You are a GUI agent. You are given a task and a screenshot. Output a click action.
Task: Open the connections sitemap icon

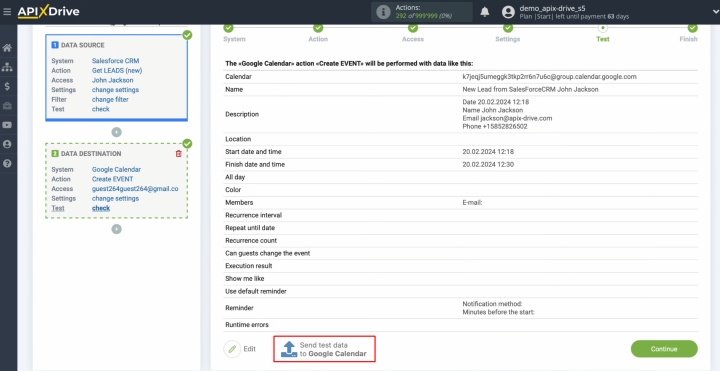point(7,67)
